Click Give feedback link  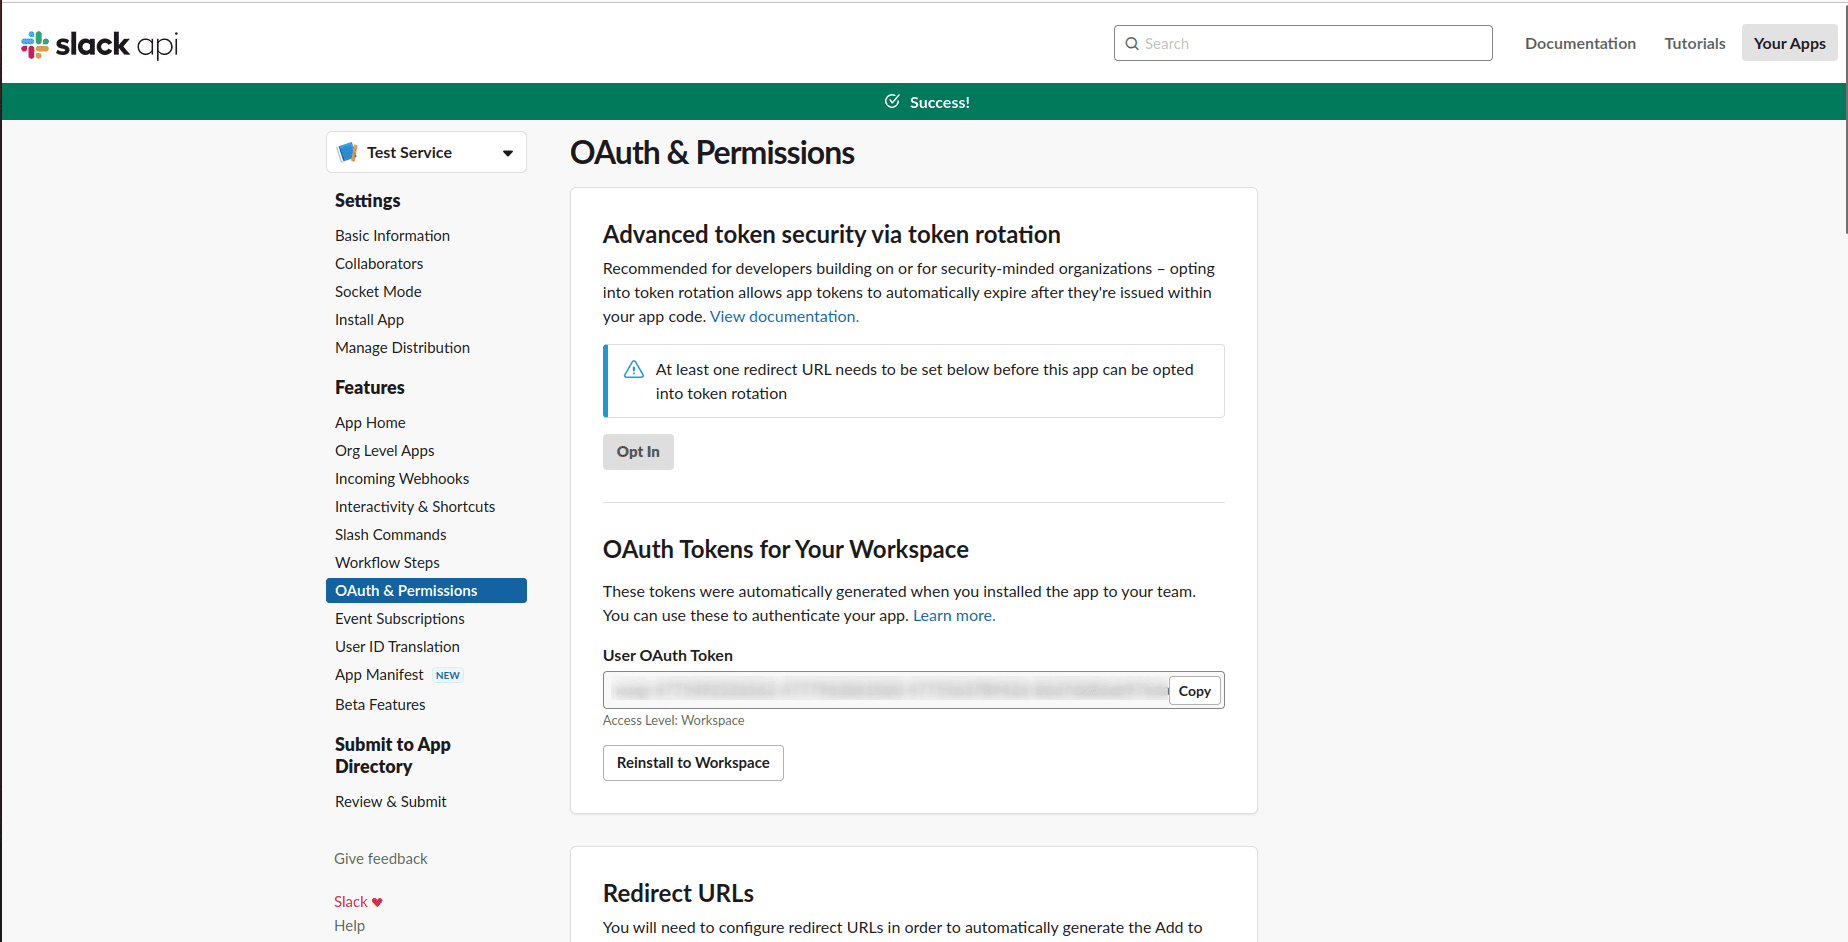tap(380, 859)
